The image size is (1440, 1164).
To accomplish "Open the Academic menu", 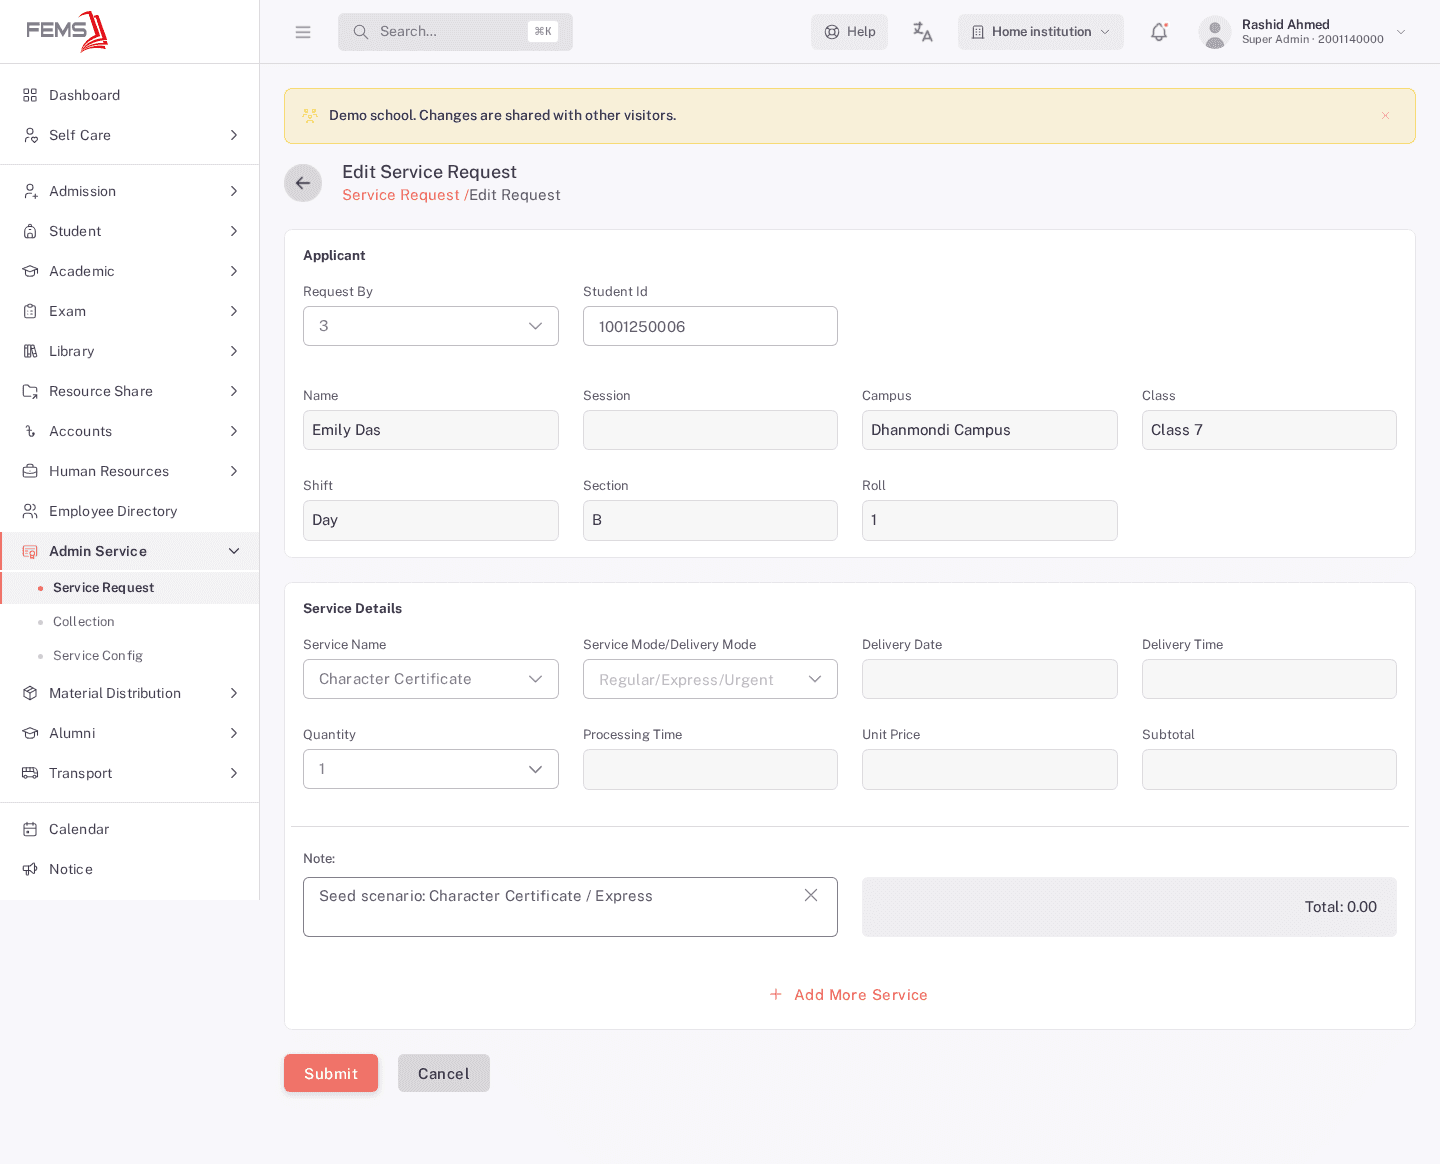I will pyautogui.click(x=130, y=271).
